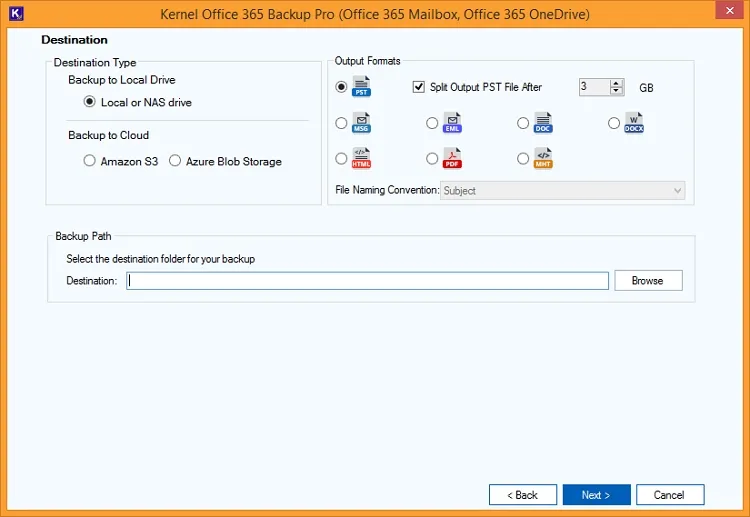Click the 'Split Output PST File After' label
The height and width of the screenshot is (517, 750).
[485, 87]
